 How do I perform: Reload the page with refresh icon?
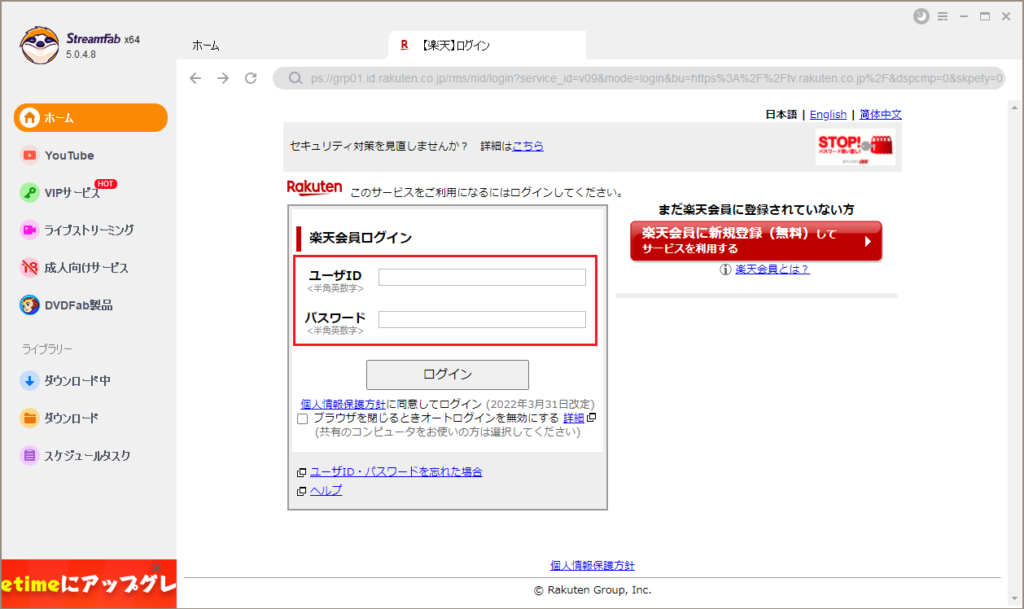pos(251,78)
